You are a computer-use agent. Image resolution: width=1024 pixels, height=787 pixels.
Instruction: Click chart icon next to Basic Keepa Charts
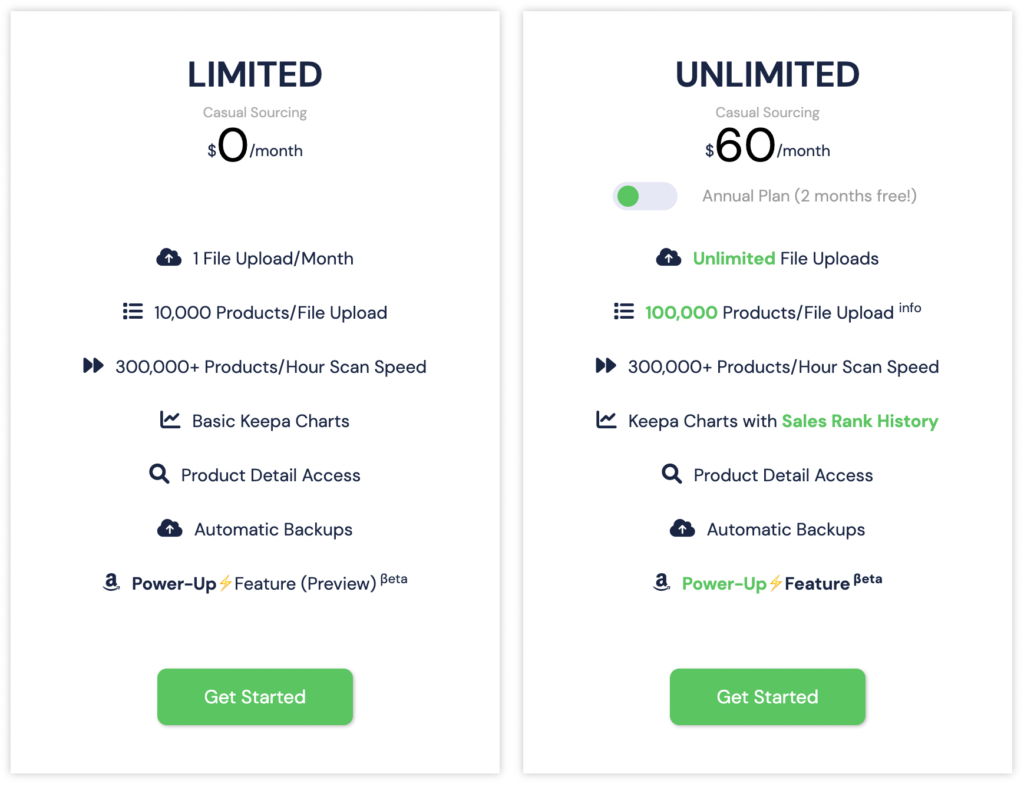pyautogui.click(x=170, y=420)
